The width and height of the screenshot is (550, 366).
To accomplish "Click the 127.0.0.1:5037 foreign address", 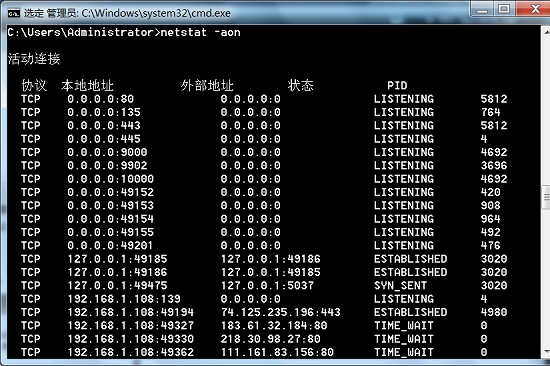I will (x=267, y=286).
